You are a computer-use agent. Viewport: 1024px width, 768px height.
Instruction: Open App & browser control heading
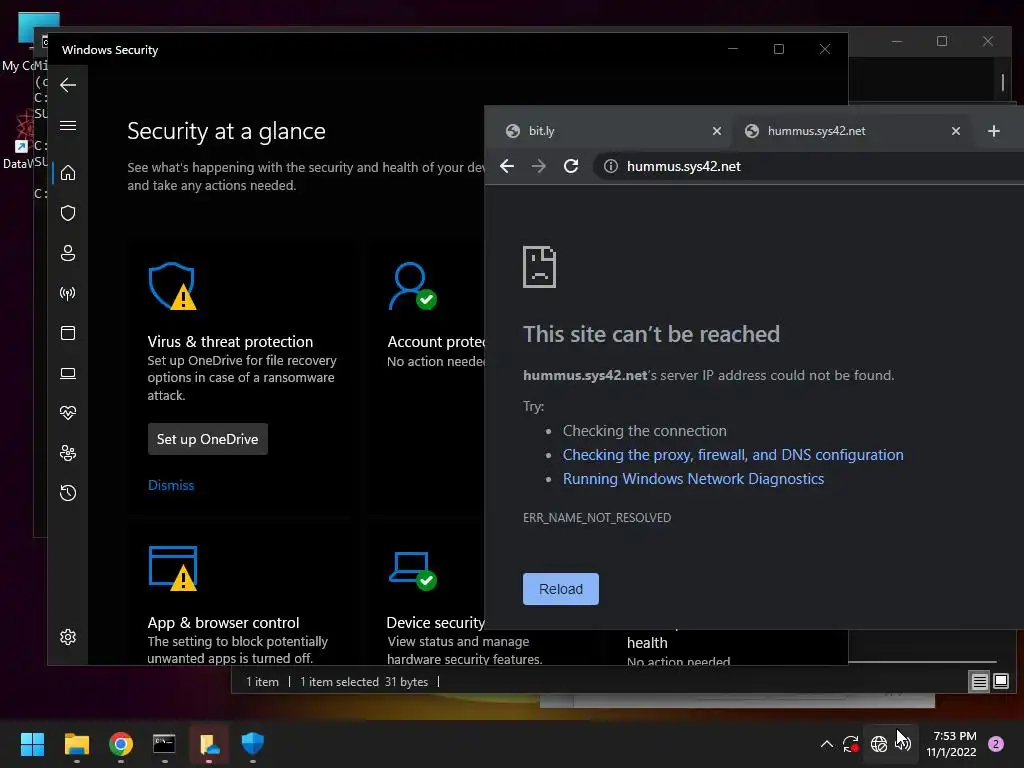(x=223, y=622)
